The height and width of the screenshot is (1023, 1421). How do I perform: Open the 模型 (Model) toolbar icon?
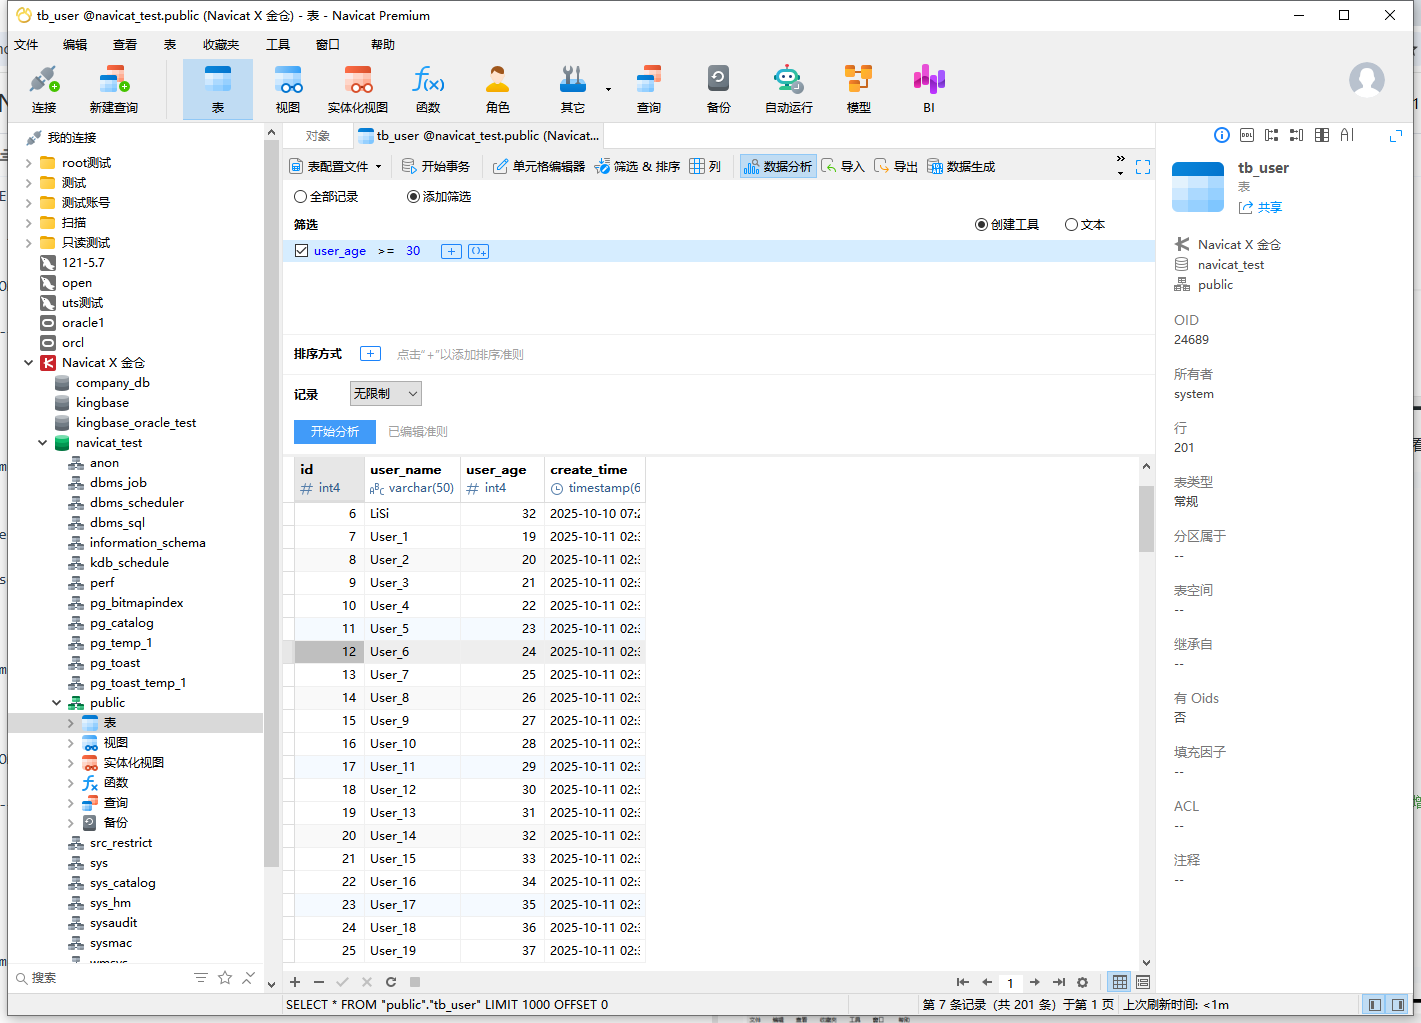(859, 90)
